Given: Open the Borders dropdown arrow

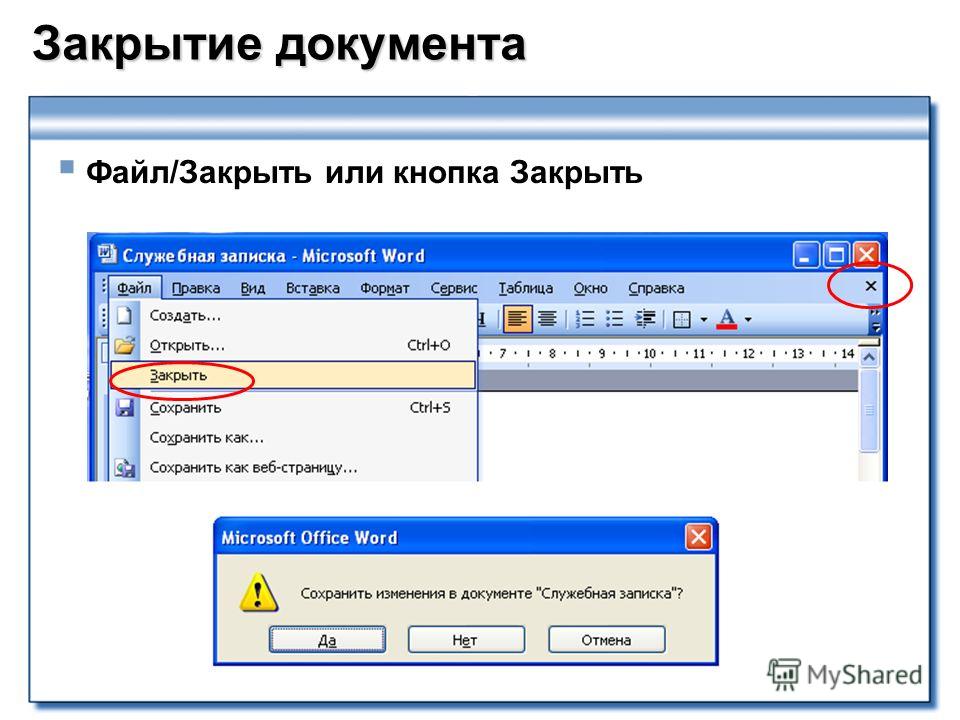Looking at the screenshot, I should click(703, 320).
